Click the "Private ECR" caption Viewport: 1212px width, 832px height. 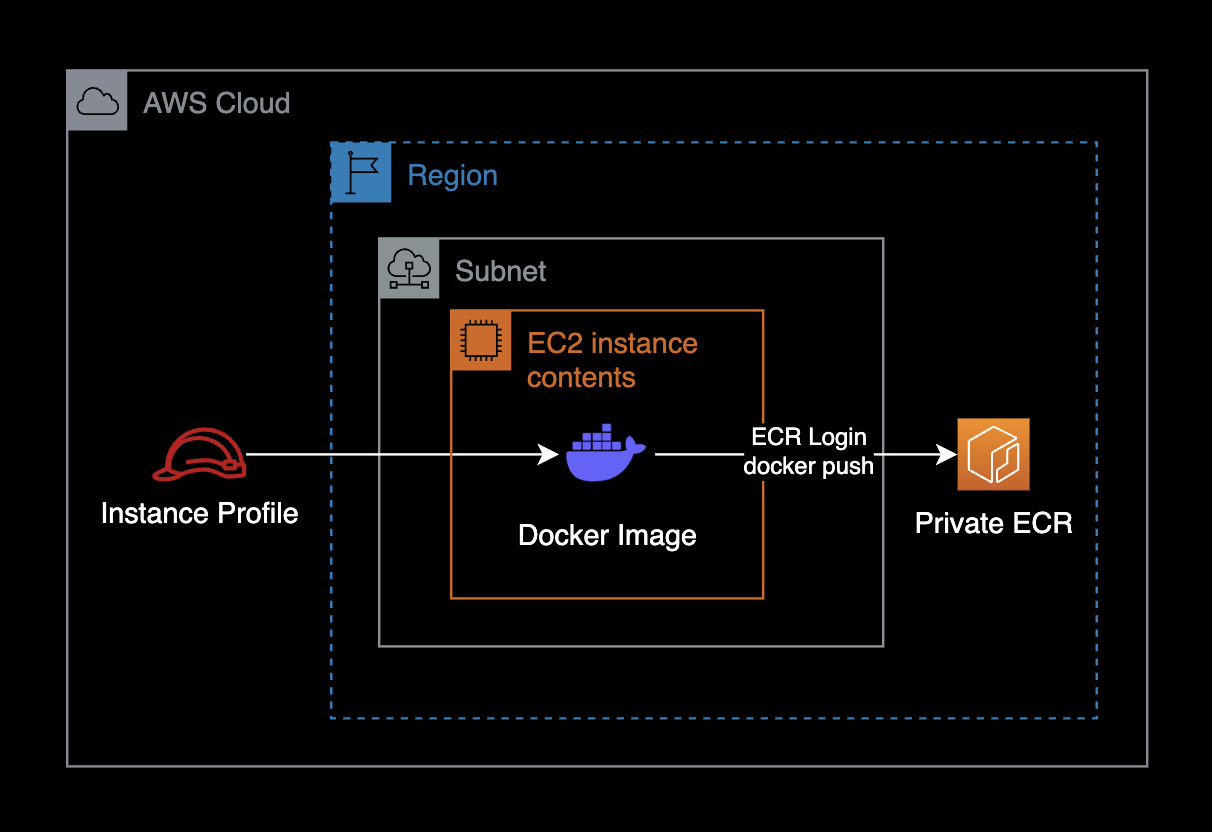point(993,523)
